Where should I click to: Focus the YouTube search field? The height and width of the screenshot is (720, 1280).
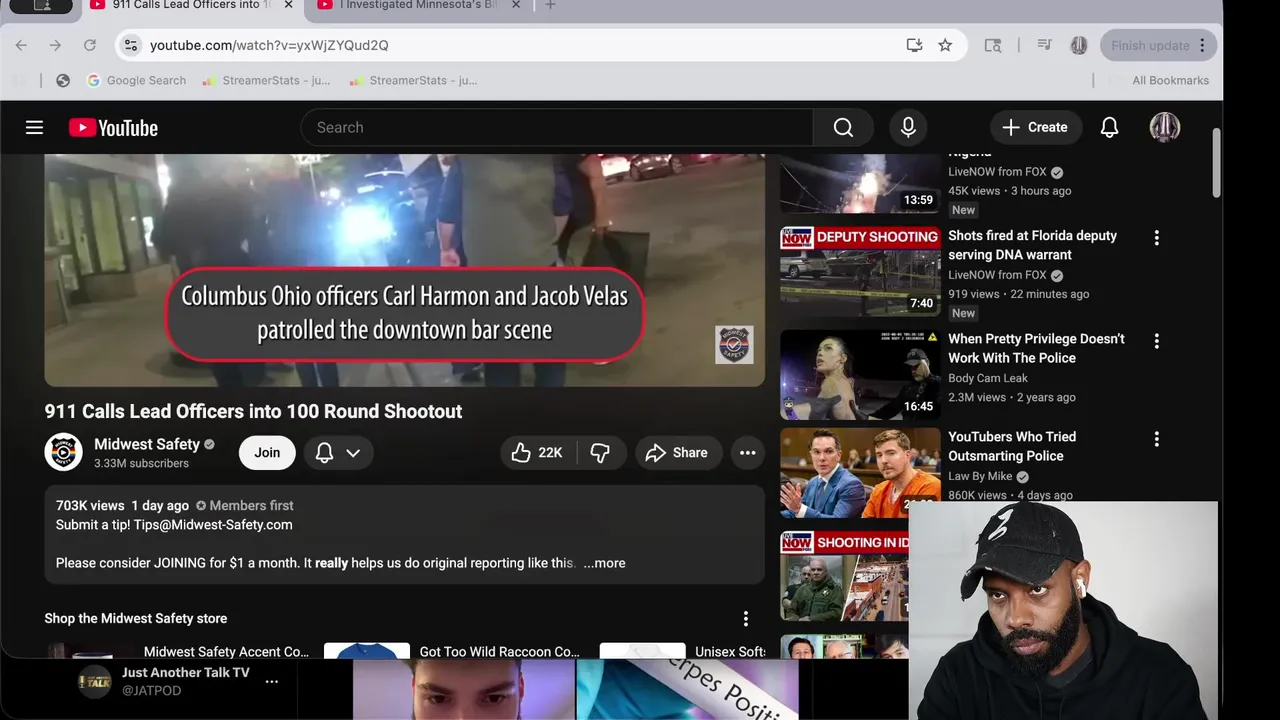(556, 127)
